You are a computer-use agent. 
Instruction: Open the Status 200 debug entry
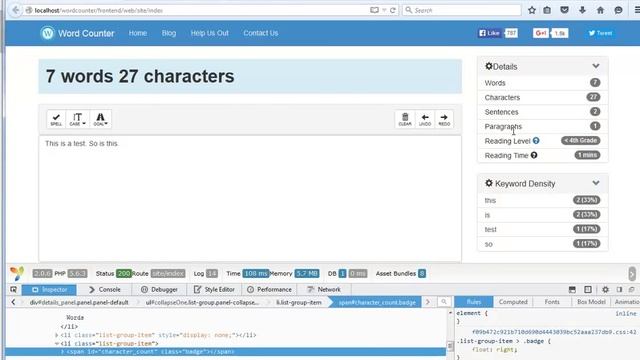coord(113,273)
